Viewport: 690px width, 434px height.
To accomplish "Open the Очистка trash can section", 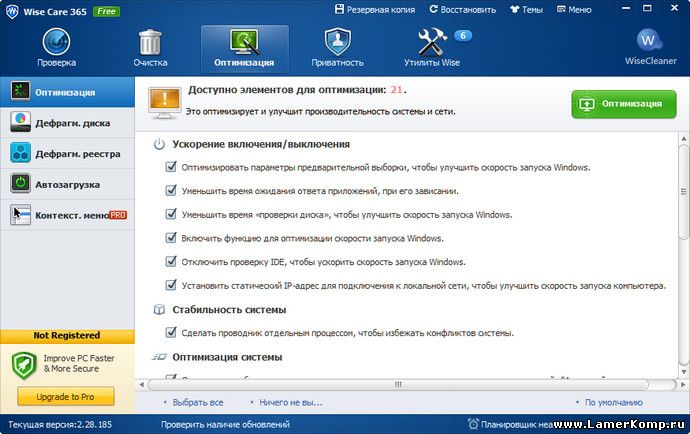I will pos(150,48).
